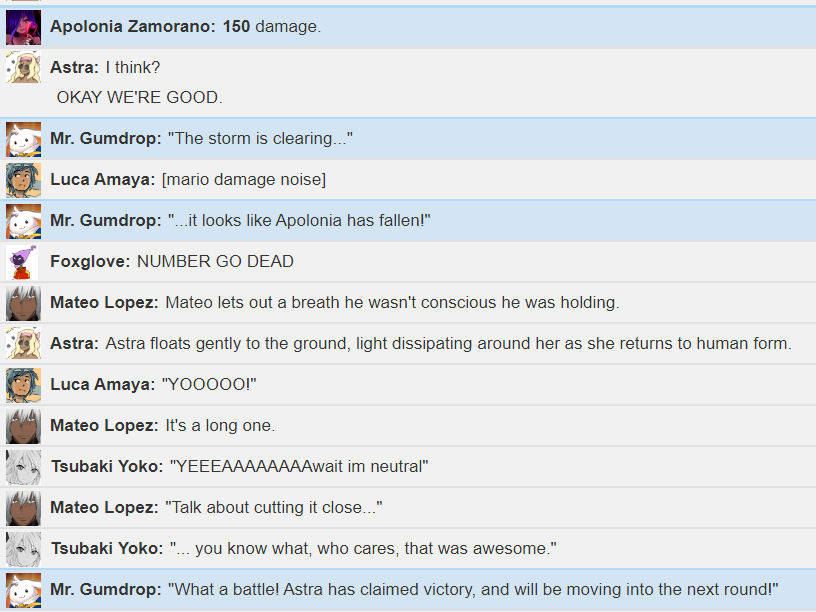Image resolution: width=816 pixels, height=612 pixels.
Task: Click the "NUMBER GO DEAD" message text
Action: [x=215, y=261]
